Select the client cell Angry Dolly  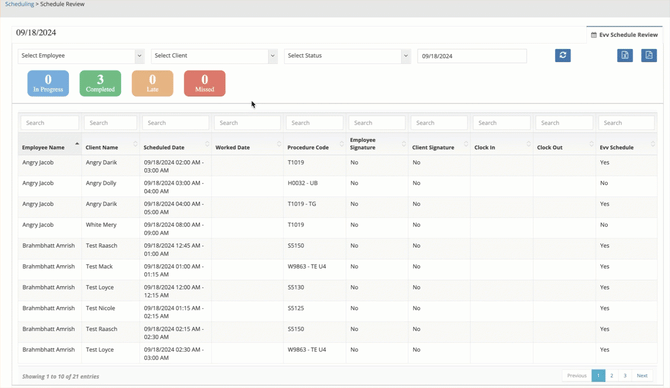(101, 183)
